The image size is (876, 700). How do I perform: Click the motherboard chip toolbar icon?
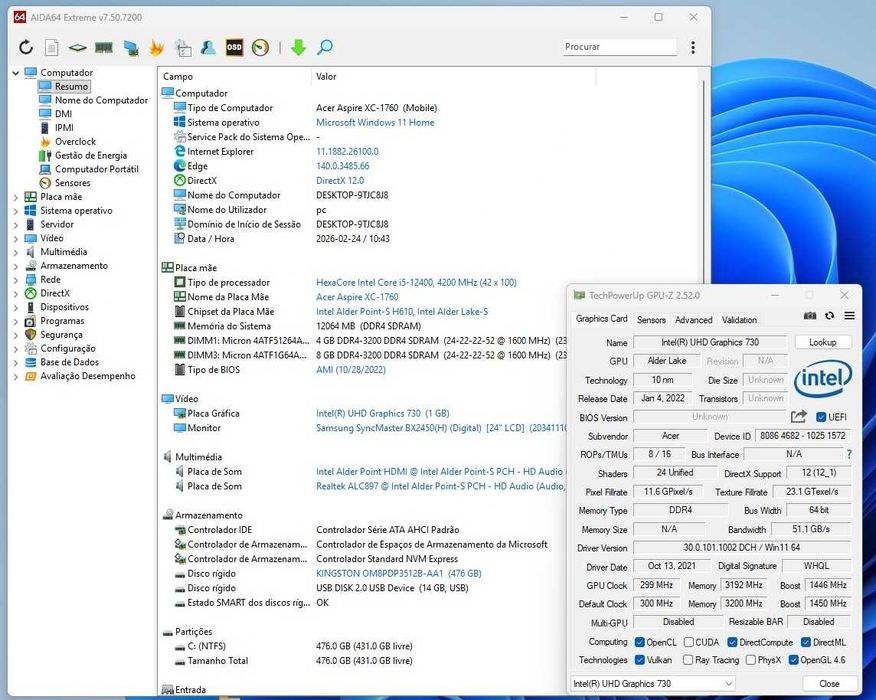[77, 47]
